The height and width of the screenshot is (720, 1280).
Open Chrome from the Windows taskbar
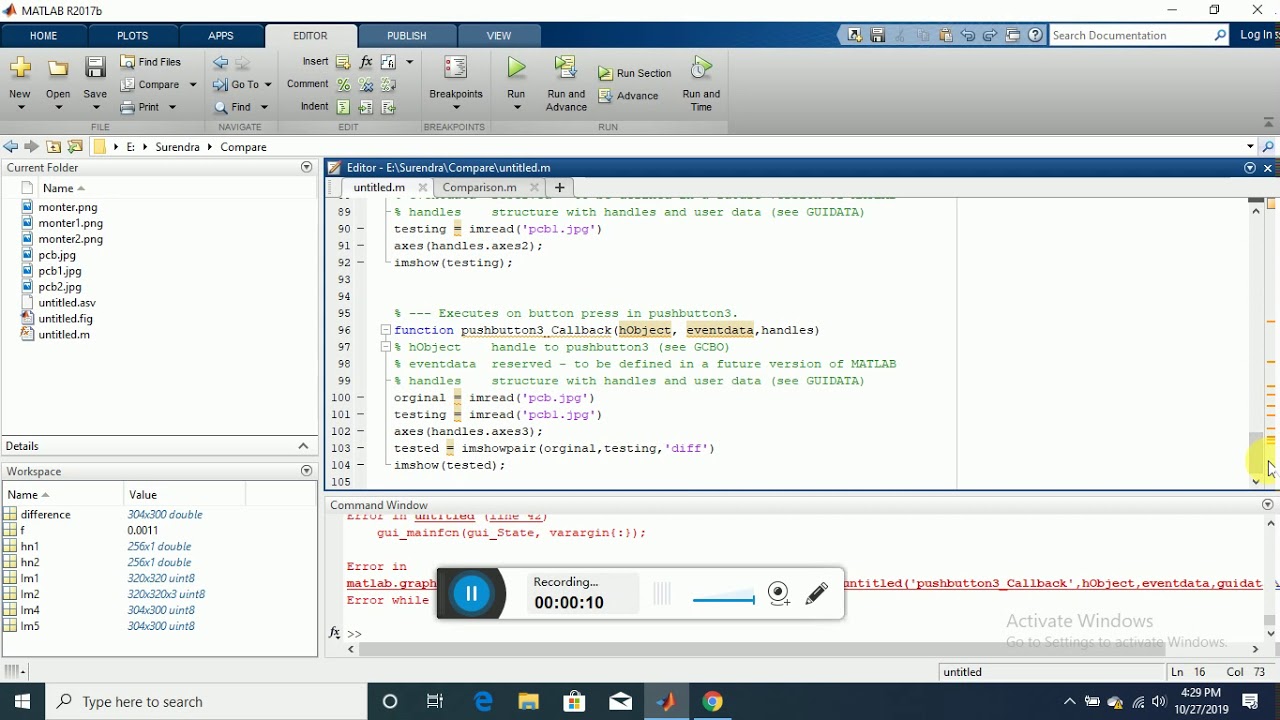[x=712, y=702]
